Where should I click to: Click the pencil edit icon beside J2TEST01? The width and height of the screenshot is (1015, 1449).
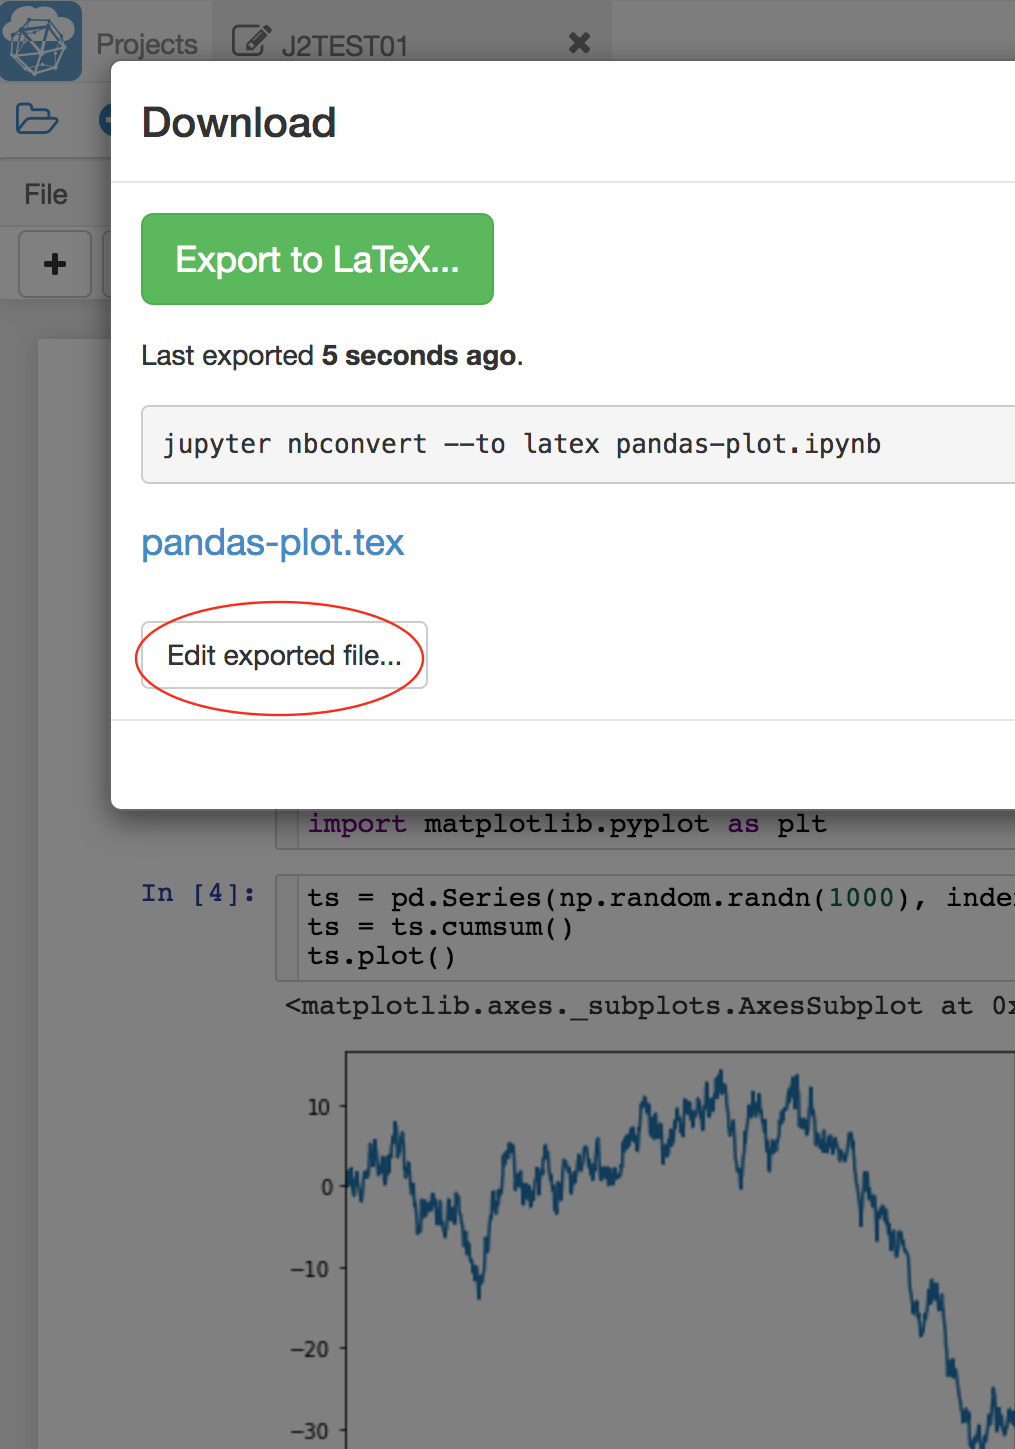tap(251, 41)
